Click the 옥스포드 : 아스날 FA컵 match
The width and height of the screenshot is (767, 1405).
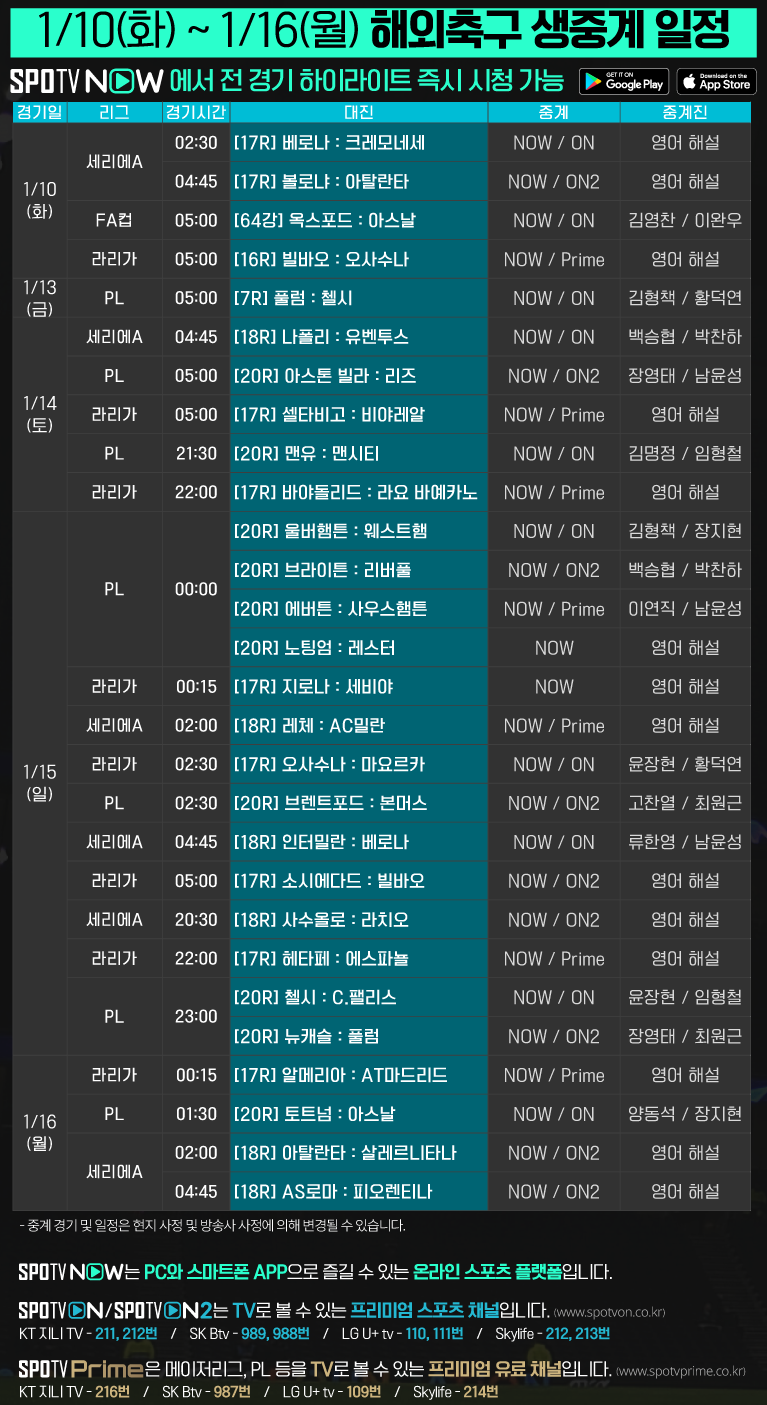358,220
